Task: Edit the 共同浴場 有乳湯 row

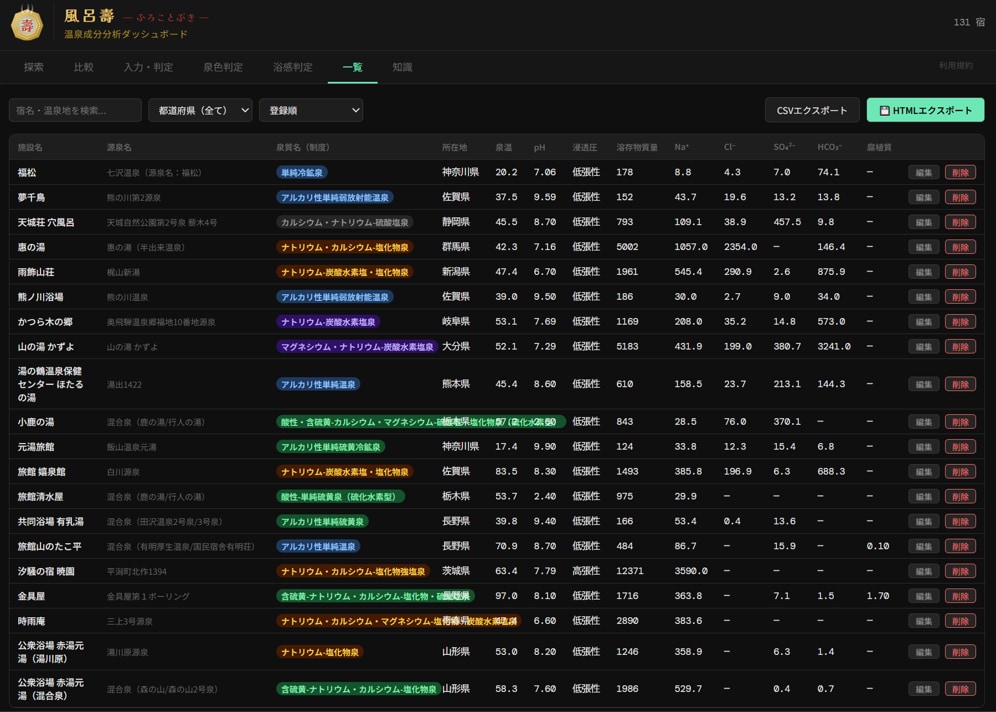Action: click(924, 521)
